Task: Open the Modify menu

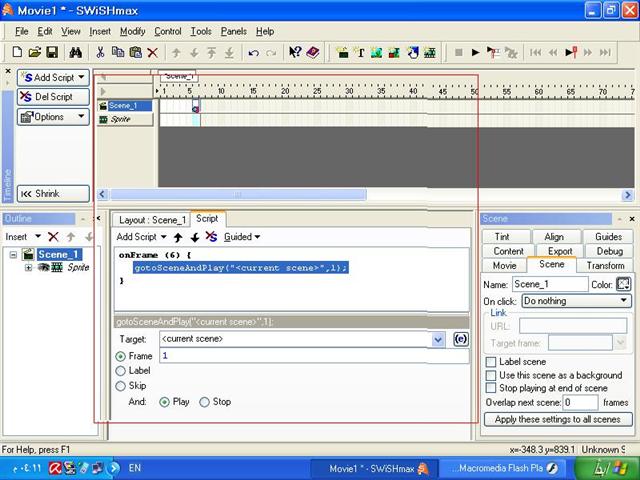Action: click(x=132, y=31)
